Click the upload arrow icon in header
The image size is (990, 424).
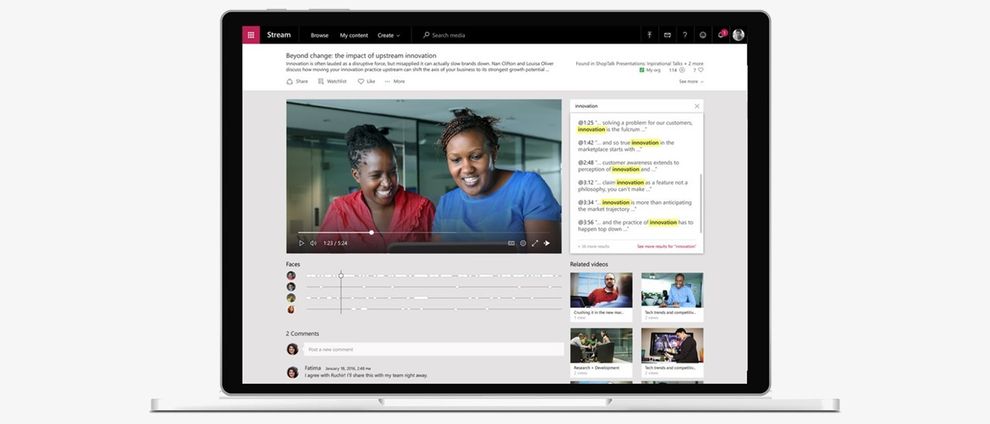649,35
